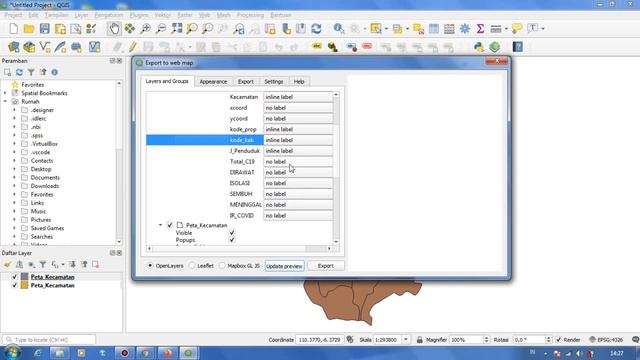Collapse the Rumah folder in browser

pyautogui.click(x=5, y=102)
